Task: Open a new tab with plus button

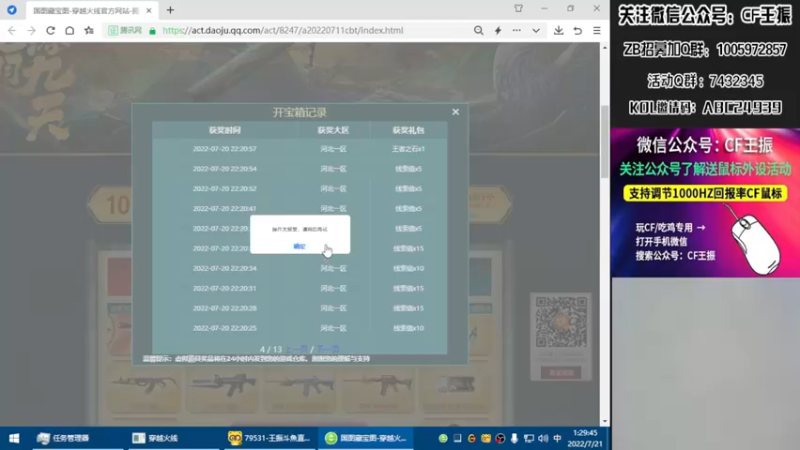Action: coord(170,10)
